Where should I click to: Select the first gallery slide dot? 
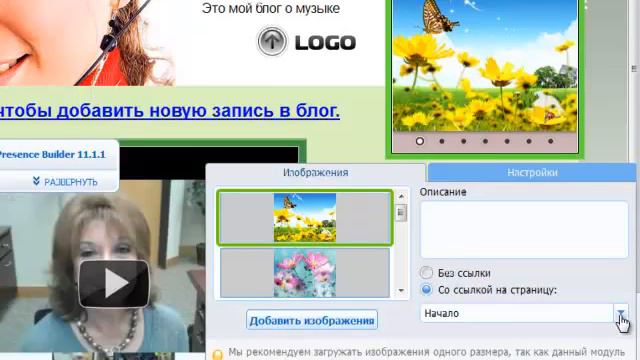click(x=420, y=141)
